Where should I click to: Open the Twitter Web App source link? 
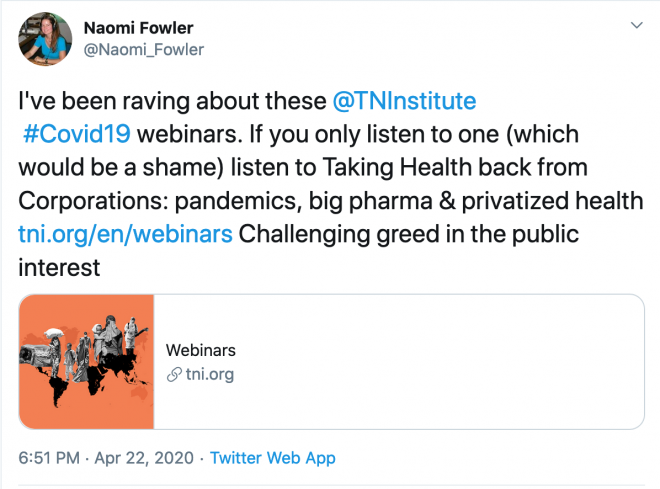coord(273,458)
